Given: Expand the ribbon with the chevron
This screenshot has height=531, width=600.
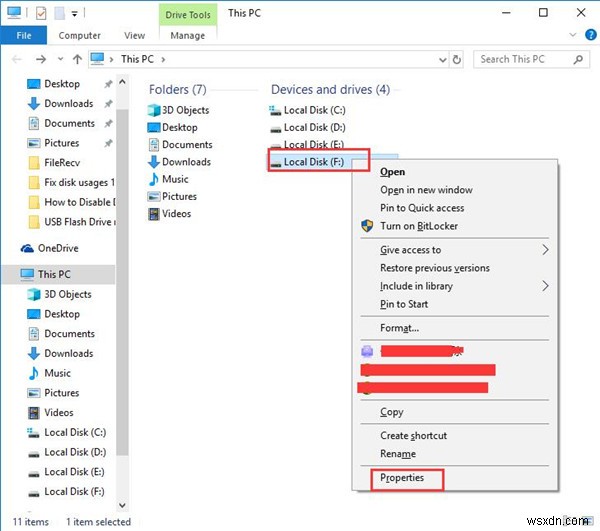Looking at the screenshot, I should tap(573, 35).
